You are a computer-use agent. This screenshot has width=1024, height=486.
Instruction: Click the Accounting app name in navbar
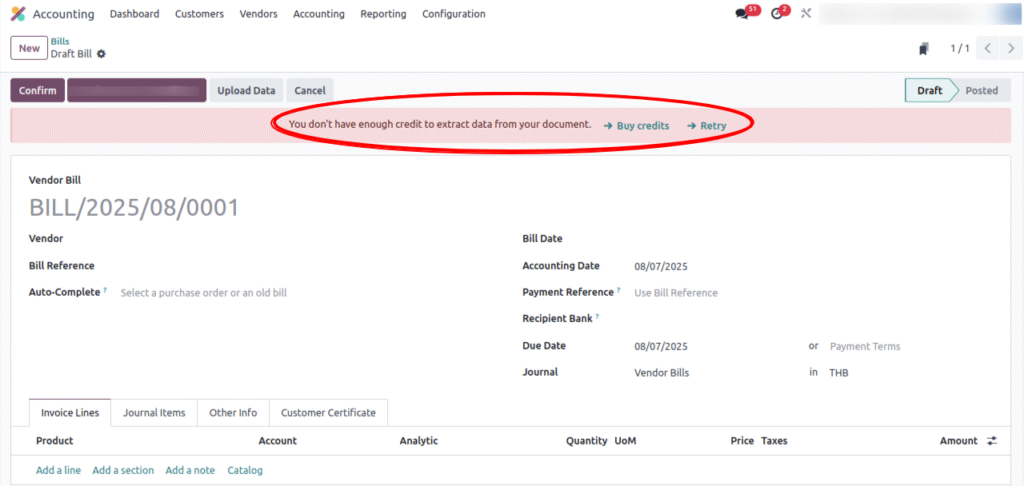pyautogui.click(x=63, y=14)
